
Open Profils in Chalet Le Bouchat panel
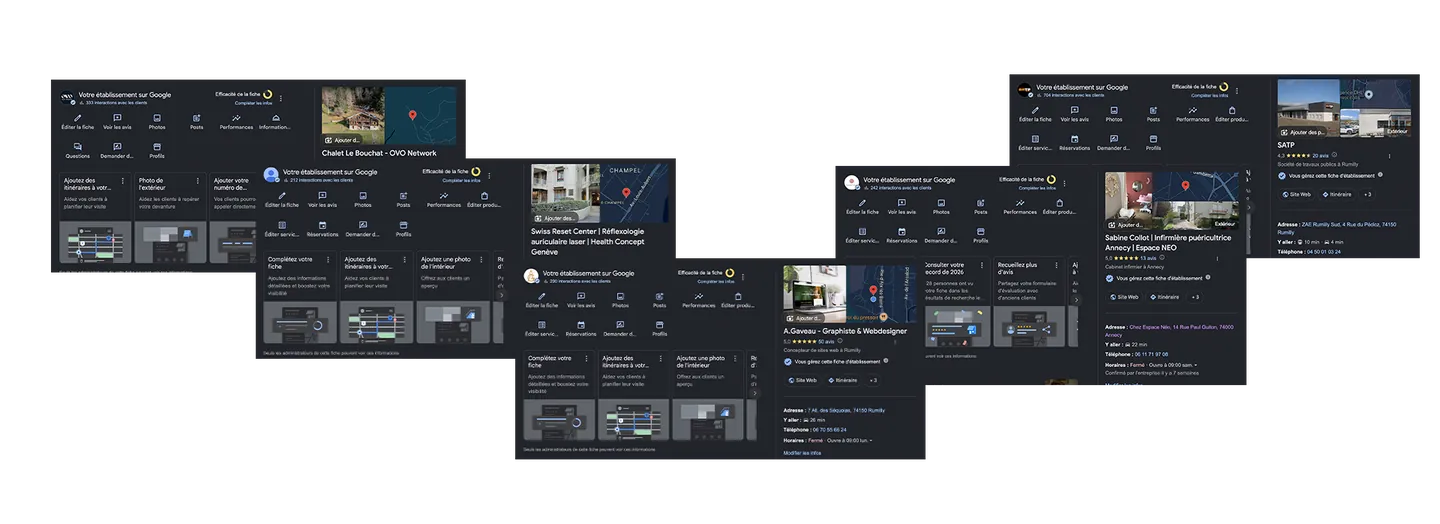click(157, 151)
